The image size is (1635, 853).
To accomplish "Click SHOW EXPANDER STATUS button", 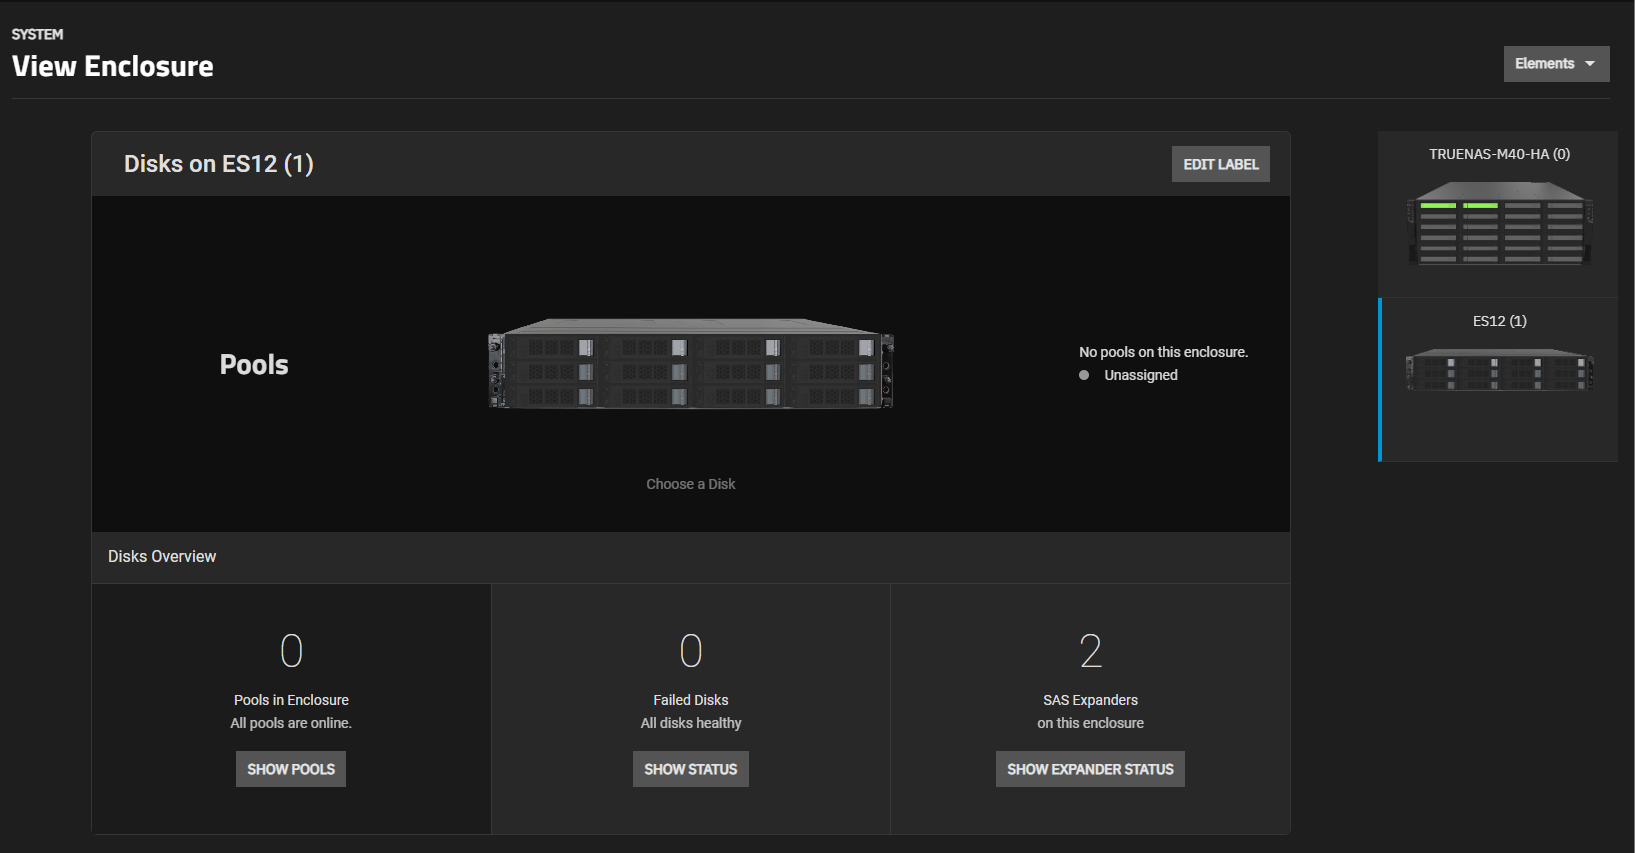I will coord(1090,769).
